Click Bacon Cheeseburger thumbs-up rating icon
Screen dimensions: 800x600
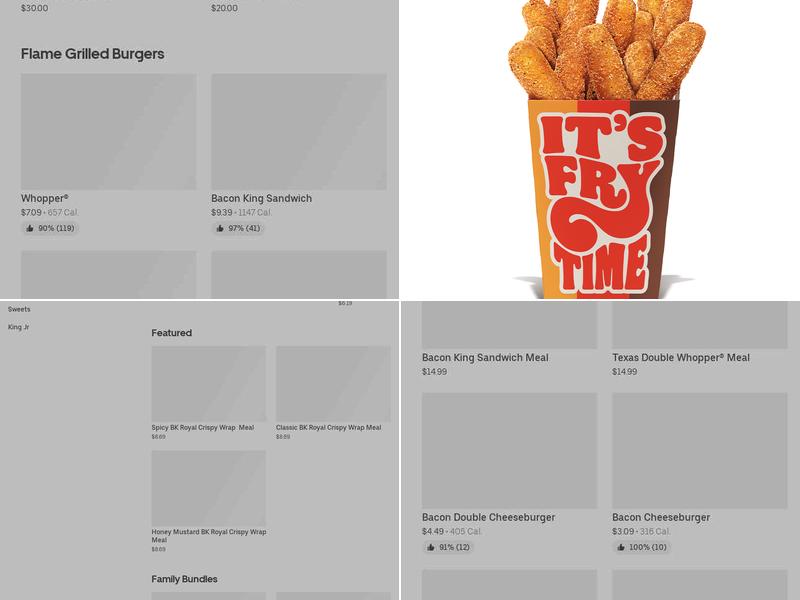621,547
